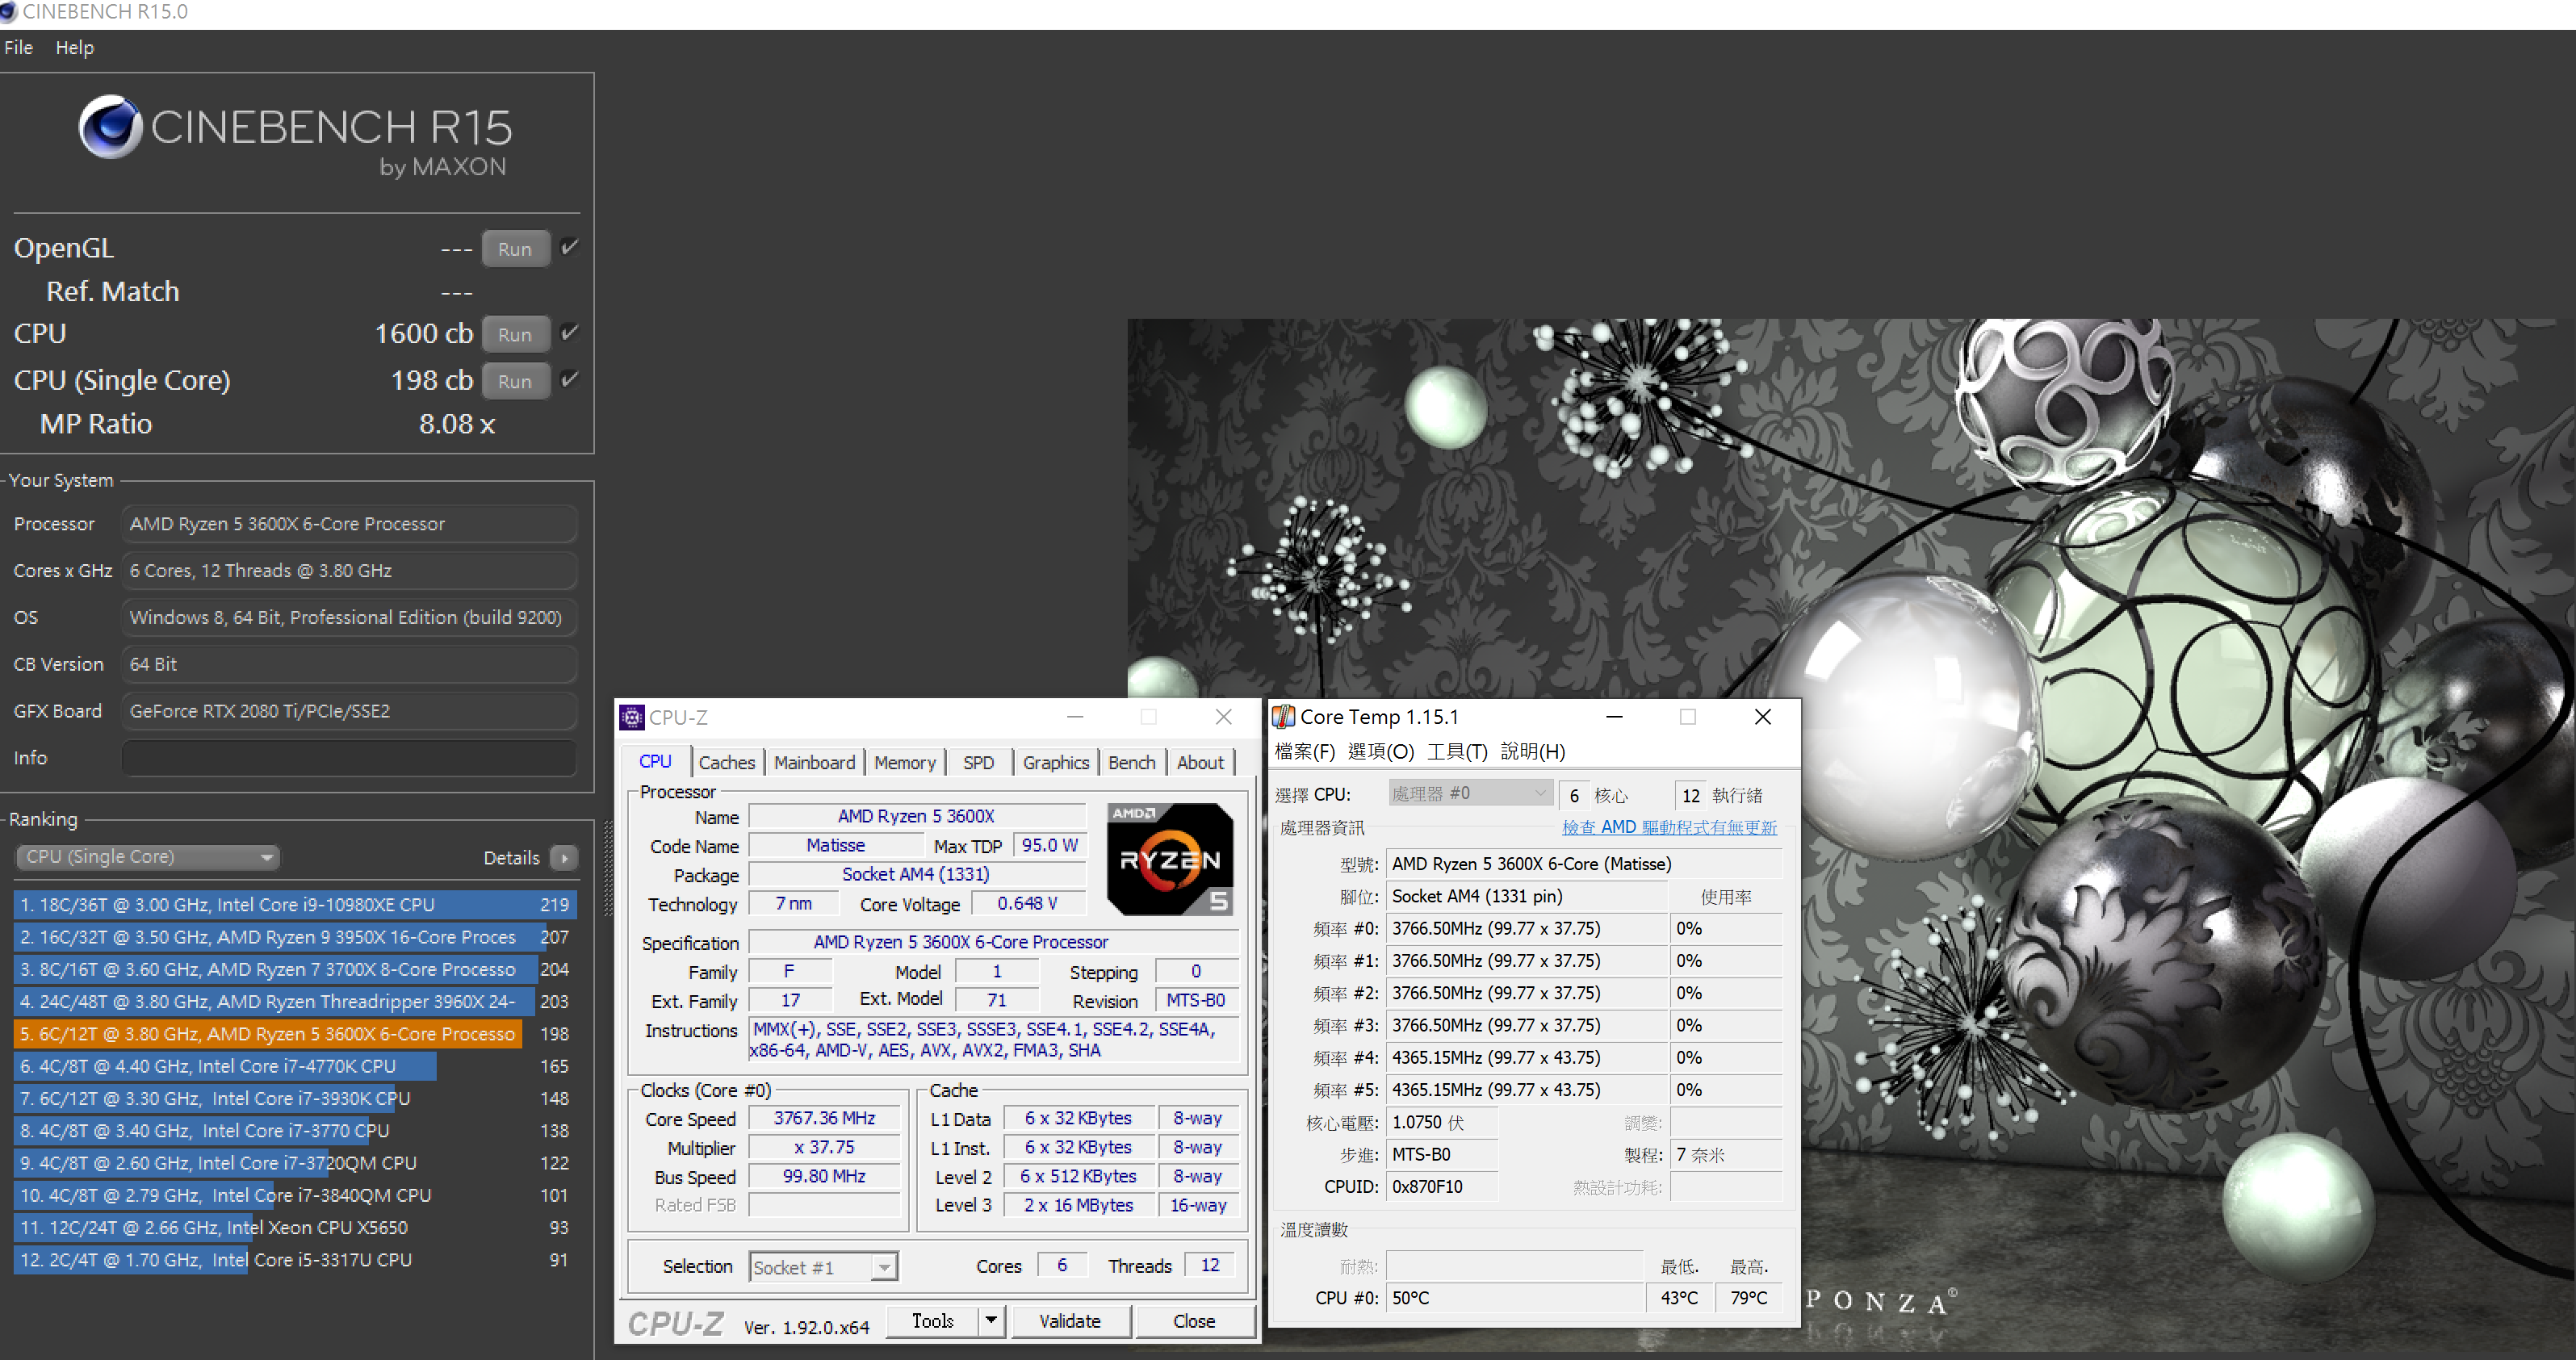Toggle the CPU test checkmark

click(x=570, y=333)
